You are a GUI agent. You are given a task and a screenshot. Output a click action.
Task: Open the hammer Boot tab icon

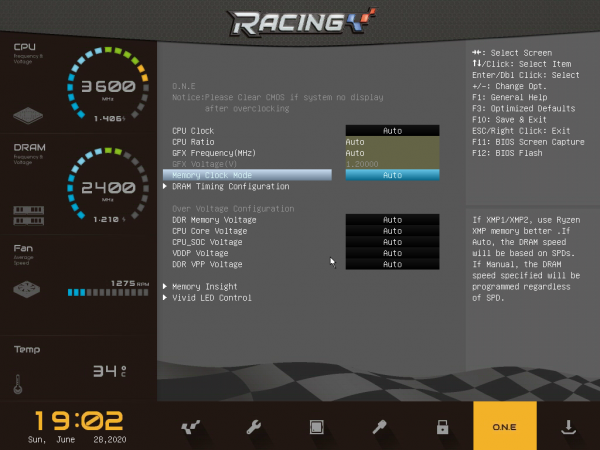coord(379,427)
